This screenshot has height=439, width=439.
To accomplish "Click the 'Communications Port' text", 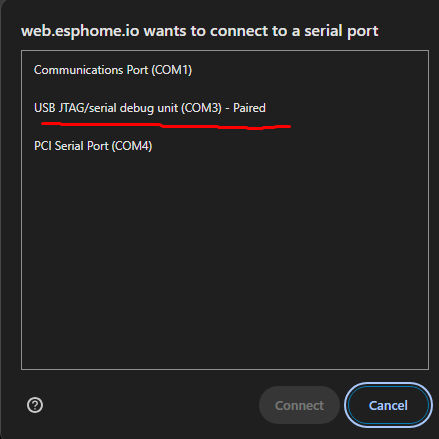I will (91, 70).
